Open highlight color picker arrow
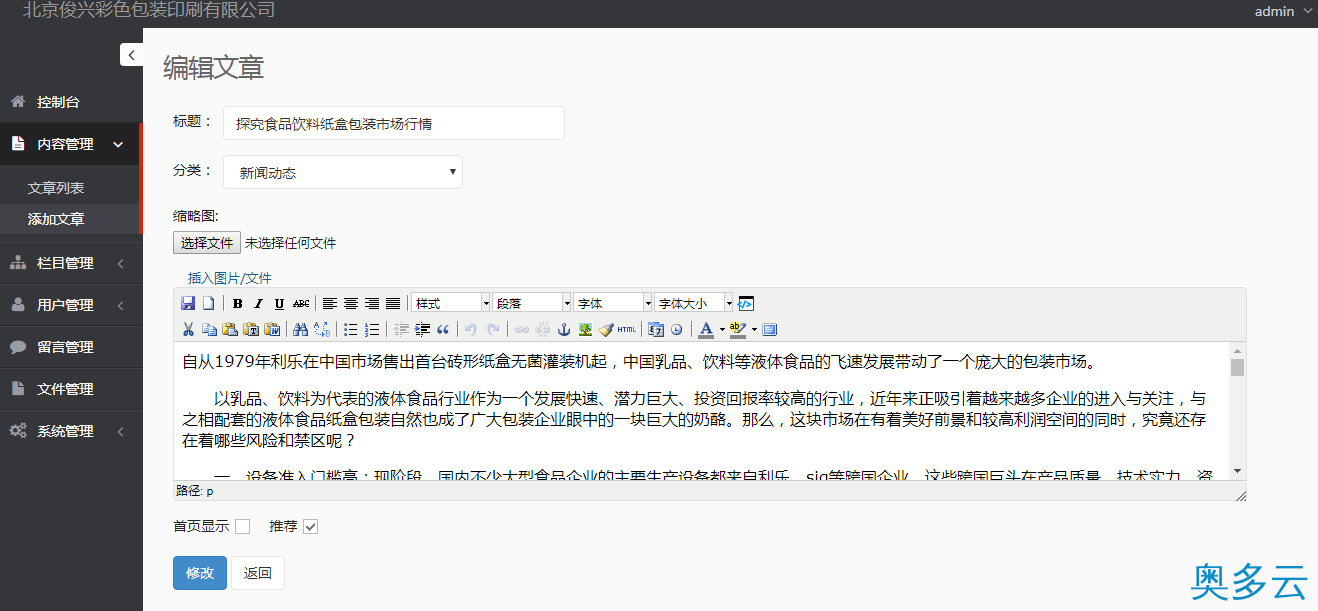 754,329
